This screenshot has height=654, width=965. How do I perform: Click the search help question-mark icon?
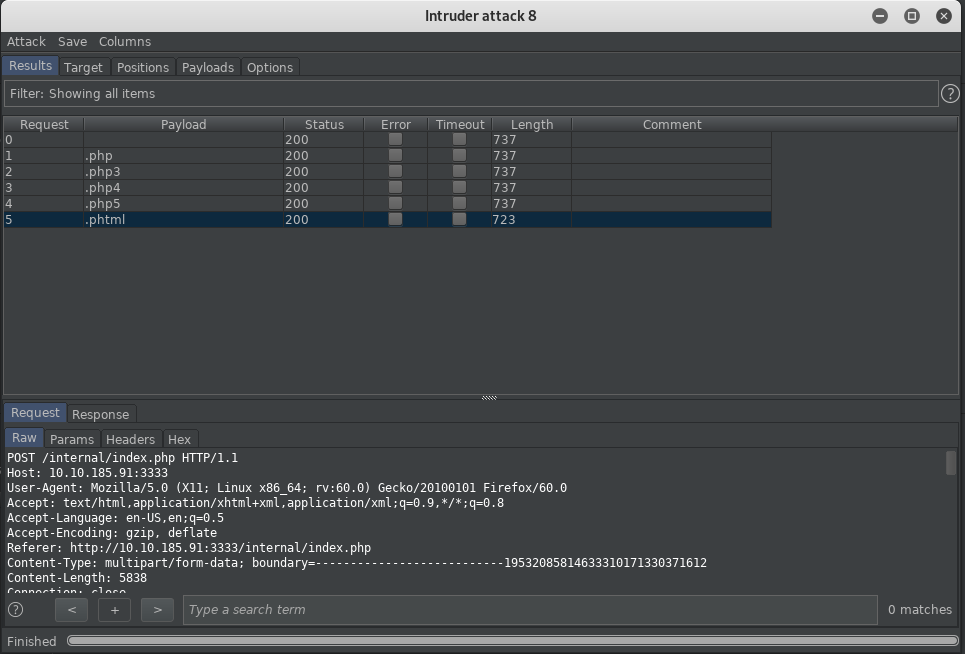pos(16,610)
